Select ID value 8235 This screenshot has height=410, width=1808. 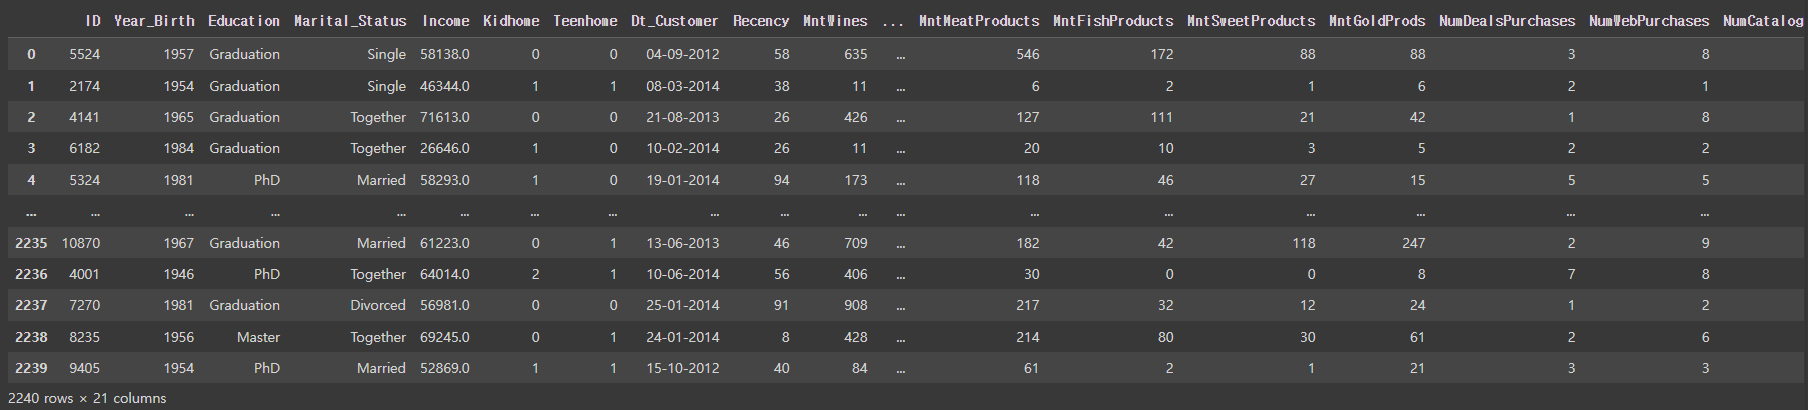tap(84, 337)
